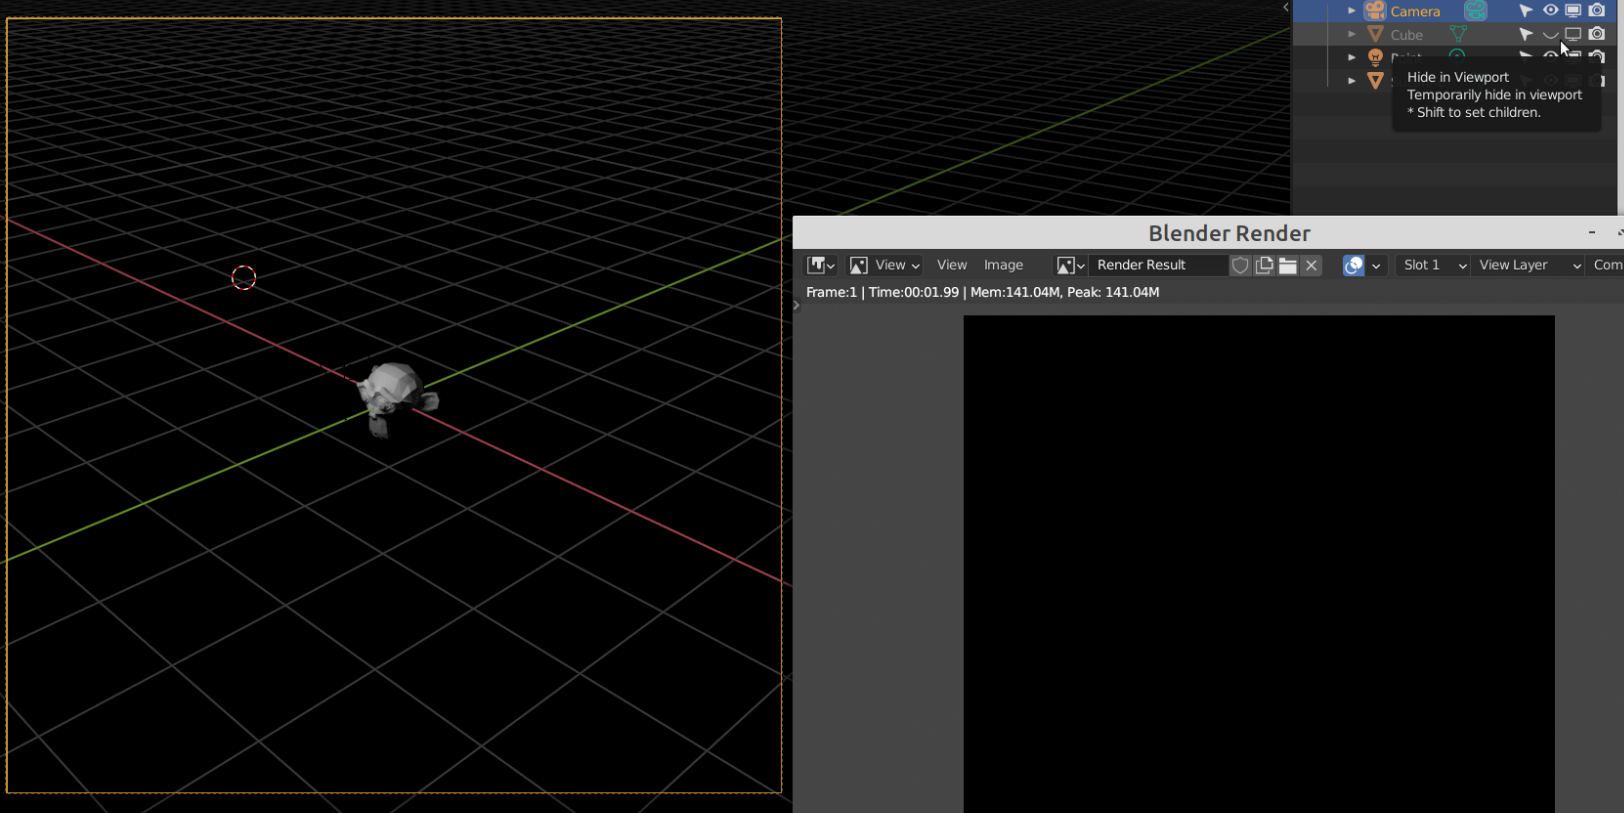The height and width of the screenshot is (813, 1624).
Task: Click the black render result image
Action: (x=1259, y=564)
